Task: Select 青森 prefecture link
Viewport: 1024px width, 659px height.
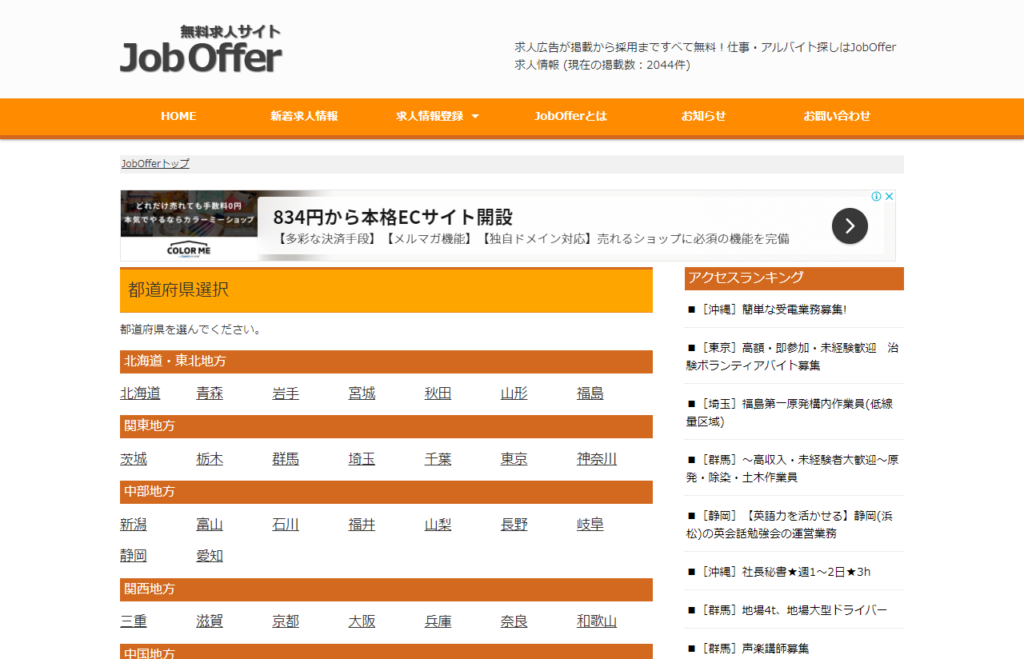Action: pos(210,393)
